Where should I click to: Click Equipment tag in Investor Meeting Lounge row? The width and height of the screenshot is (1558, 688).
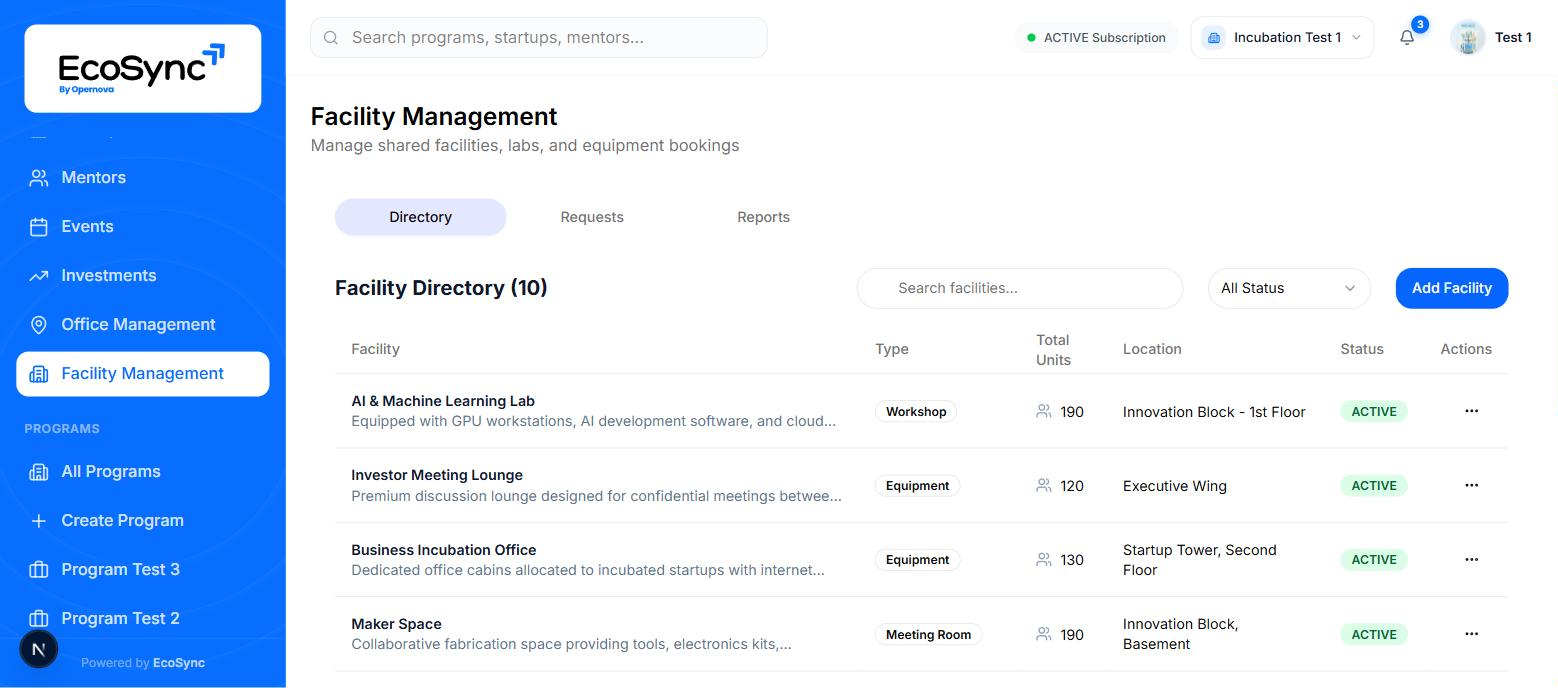[917, 485]
